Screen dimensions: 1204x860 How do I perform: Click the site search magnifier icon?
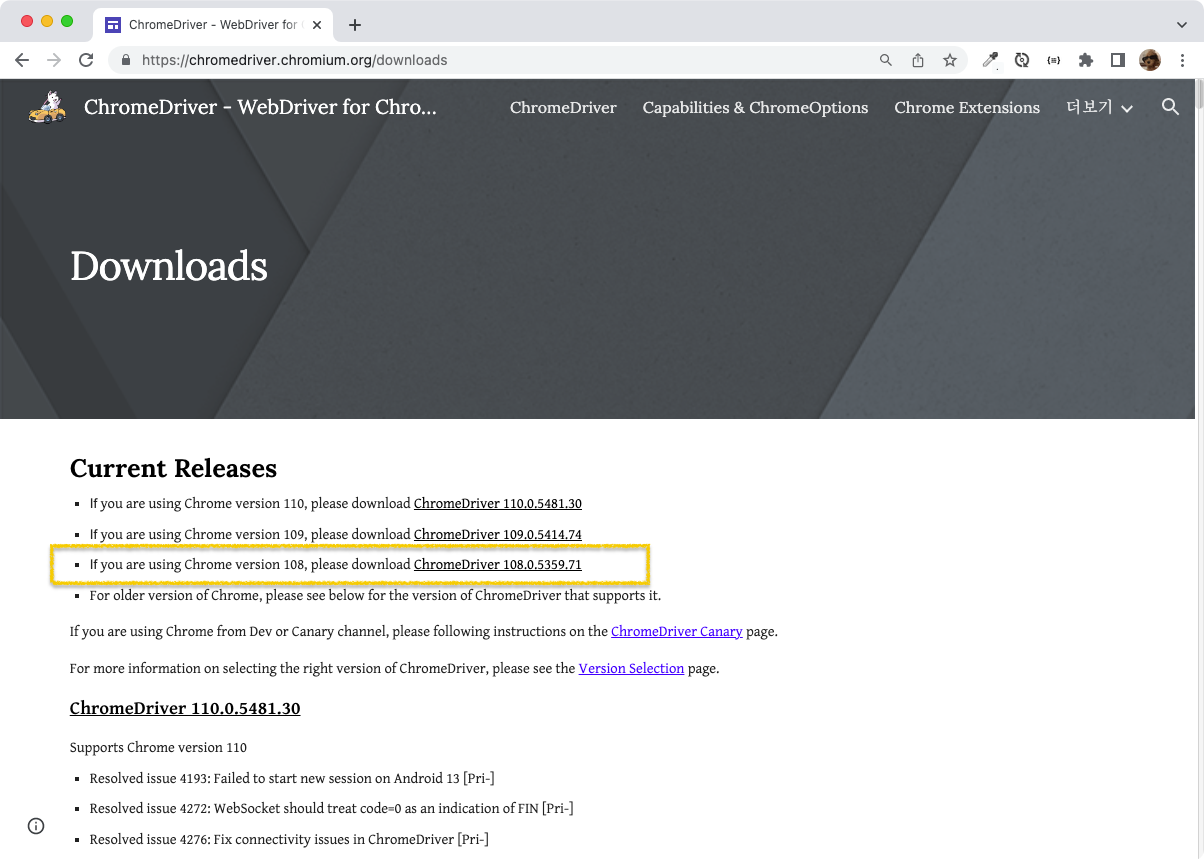[x=1171, y=107]
